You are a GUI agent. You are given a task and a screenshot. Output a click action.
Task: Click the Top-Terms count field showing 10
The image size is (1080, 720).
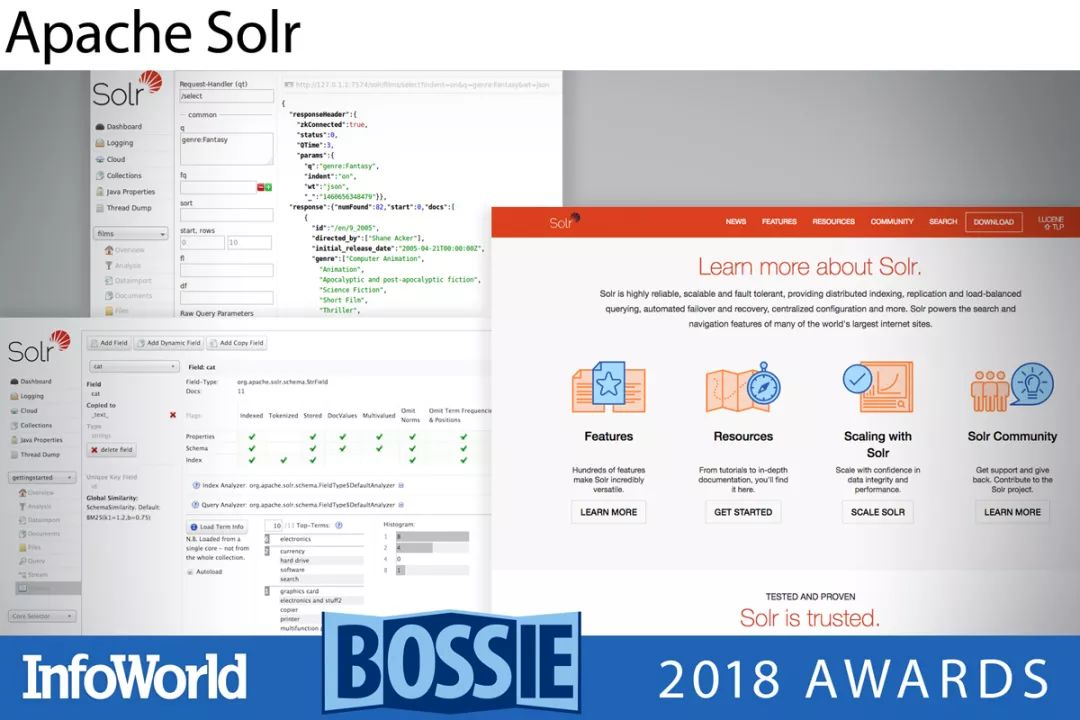point(273,525)
